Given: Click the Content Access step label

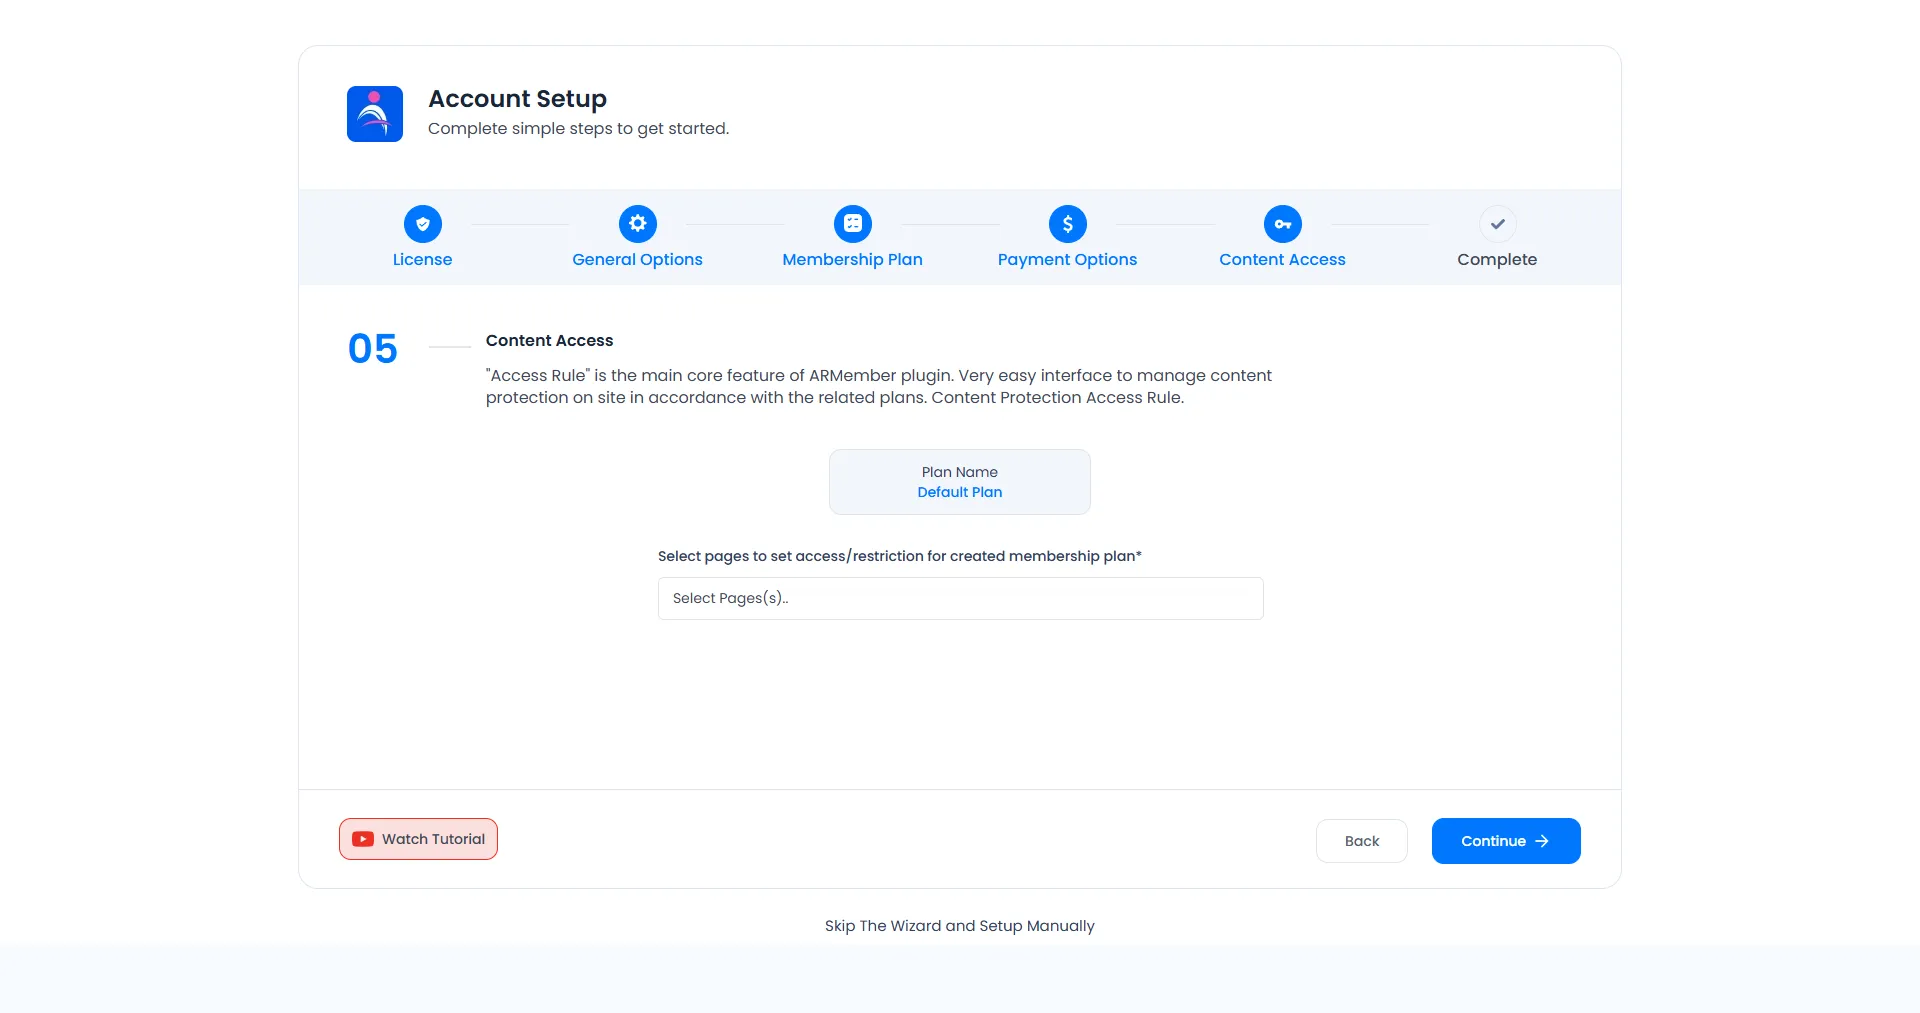Looking at the screenshot, I should (1283, 259).
